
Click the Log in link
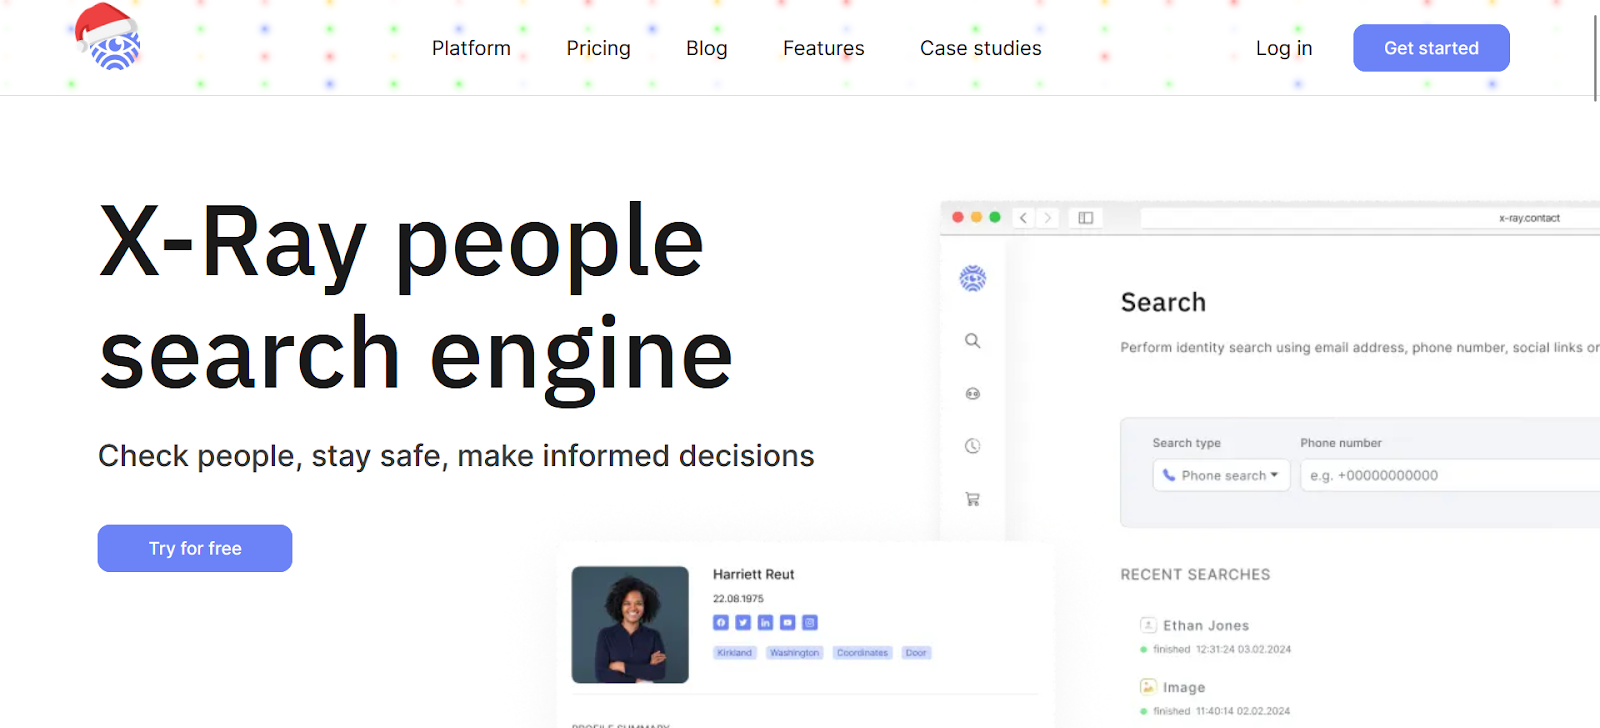(x=1284, y=48)
